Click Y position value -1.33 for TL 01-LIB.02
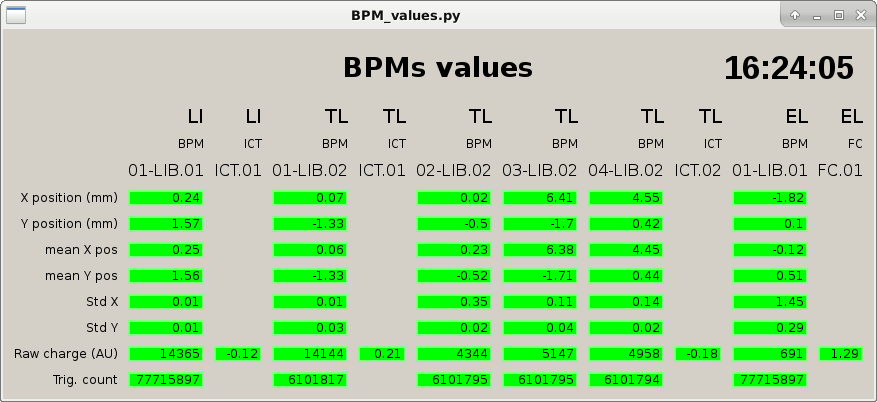The image size is (877, 402). pyautogui.click(x=311, y=224)
